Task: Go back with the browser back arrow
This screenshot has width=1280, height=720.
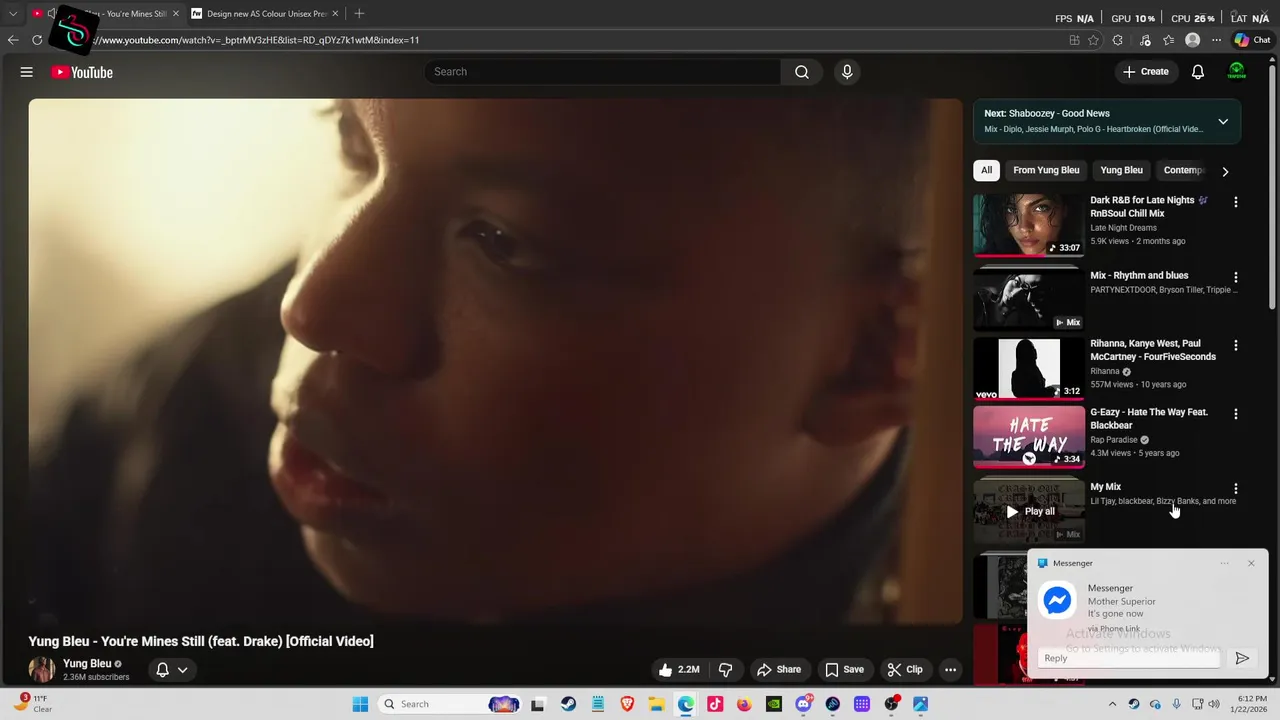Action: [x=13, y=40]
